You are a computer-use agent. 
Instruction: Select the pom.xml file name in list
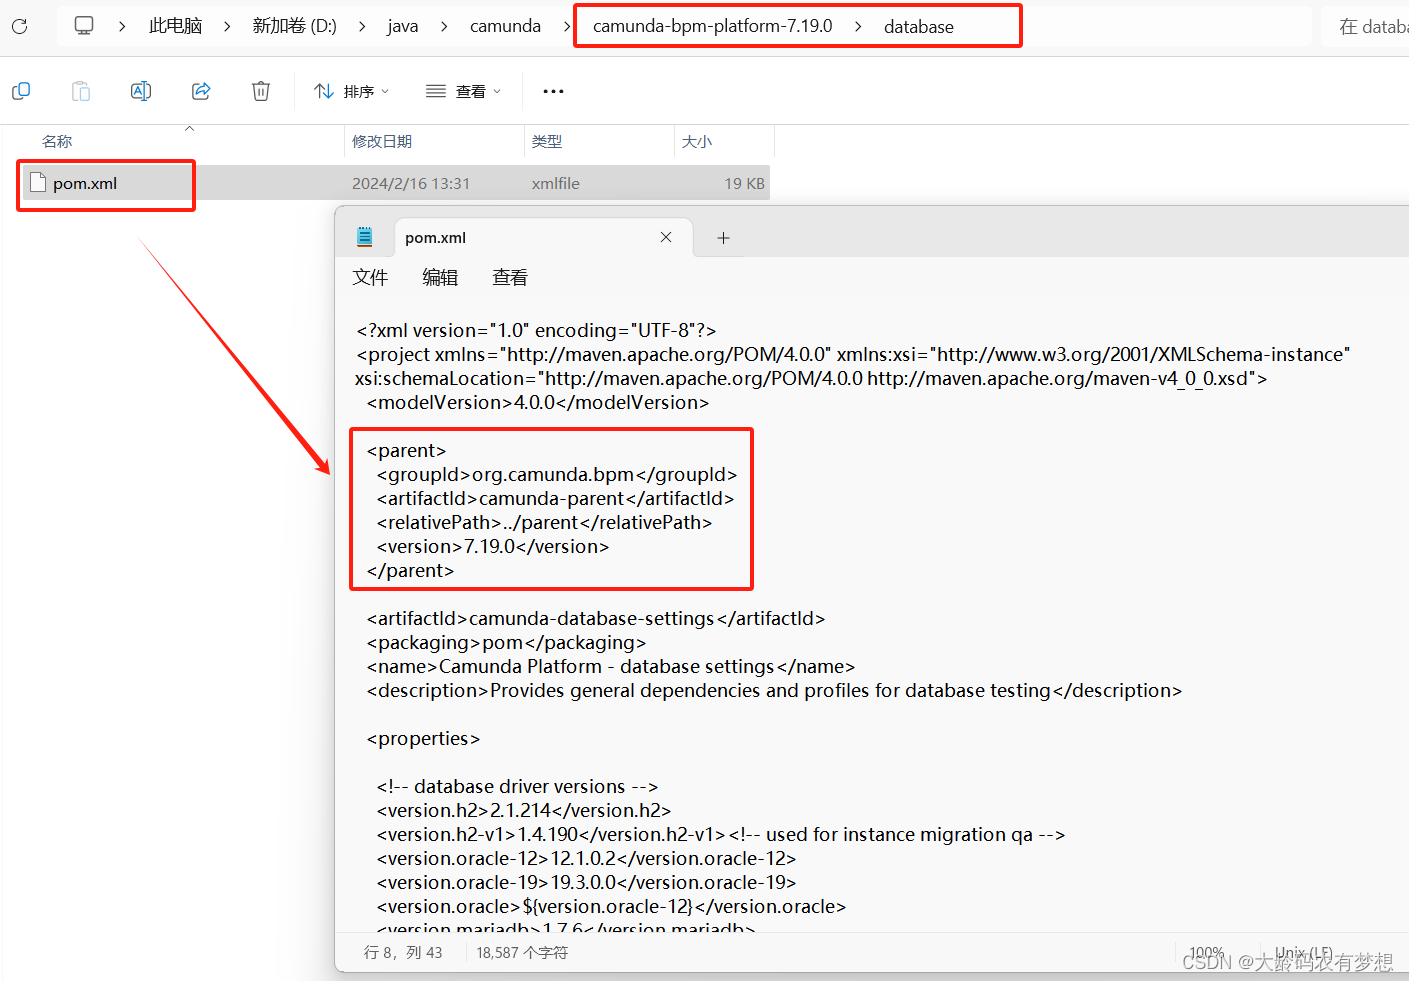click(x=85, y=183)
